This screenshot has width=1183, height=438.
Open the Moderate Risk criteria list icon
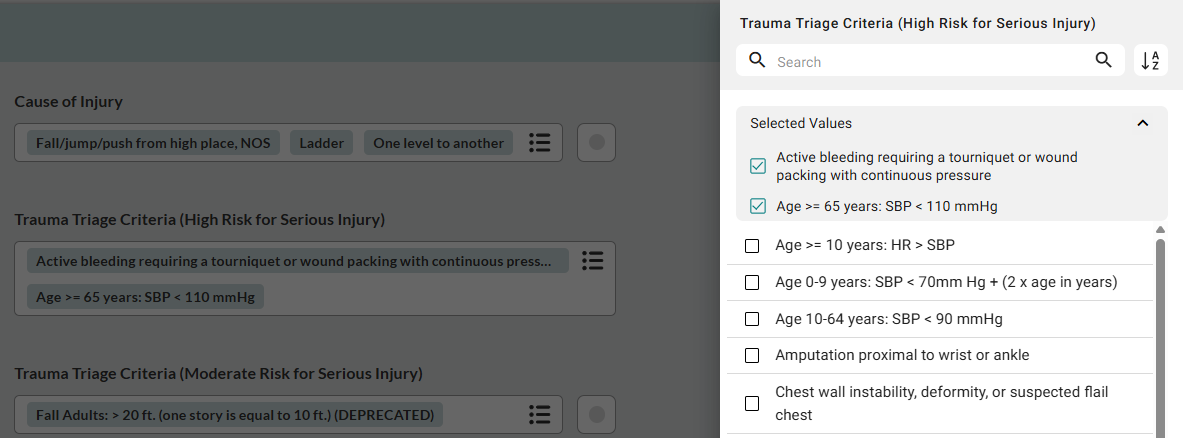click(540, 414)
